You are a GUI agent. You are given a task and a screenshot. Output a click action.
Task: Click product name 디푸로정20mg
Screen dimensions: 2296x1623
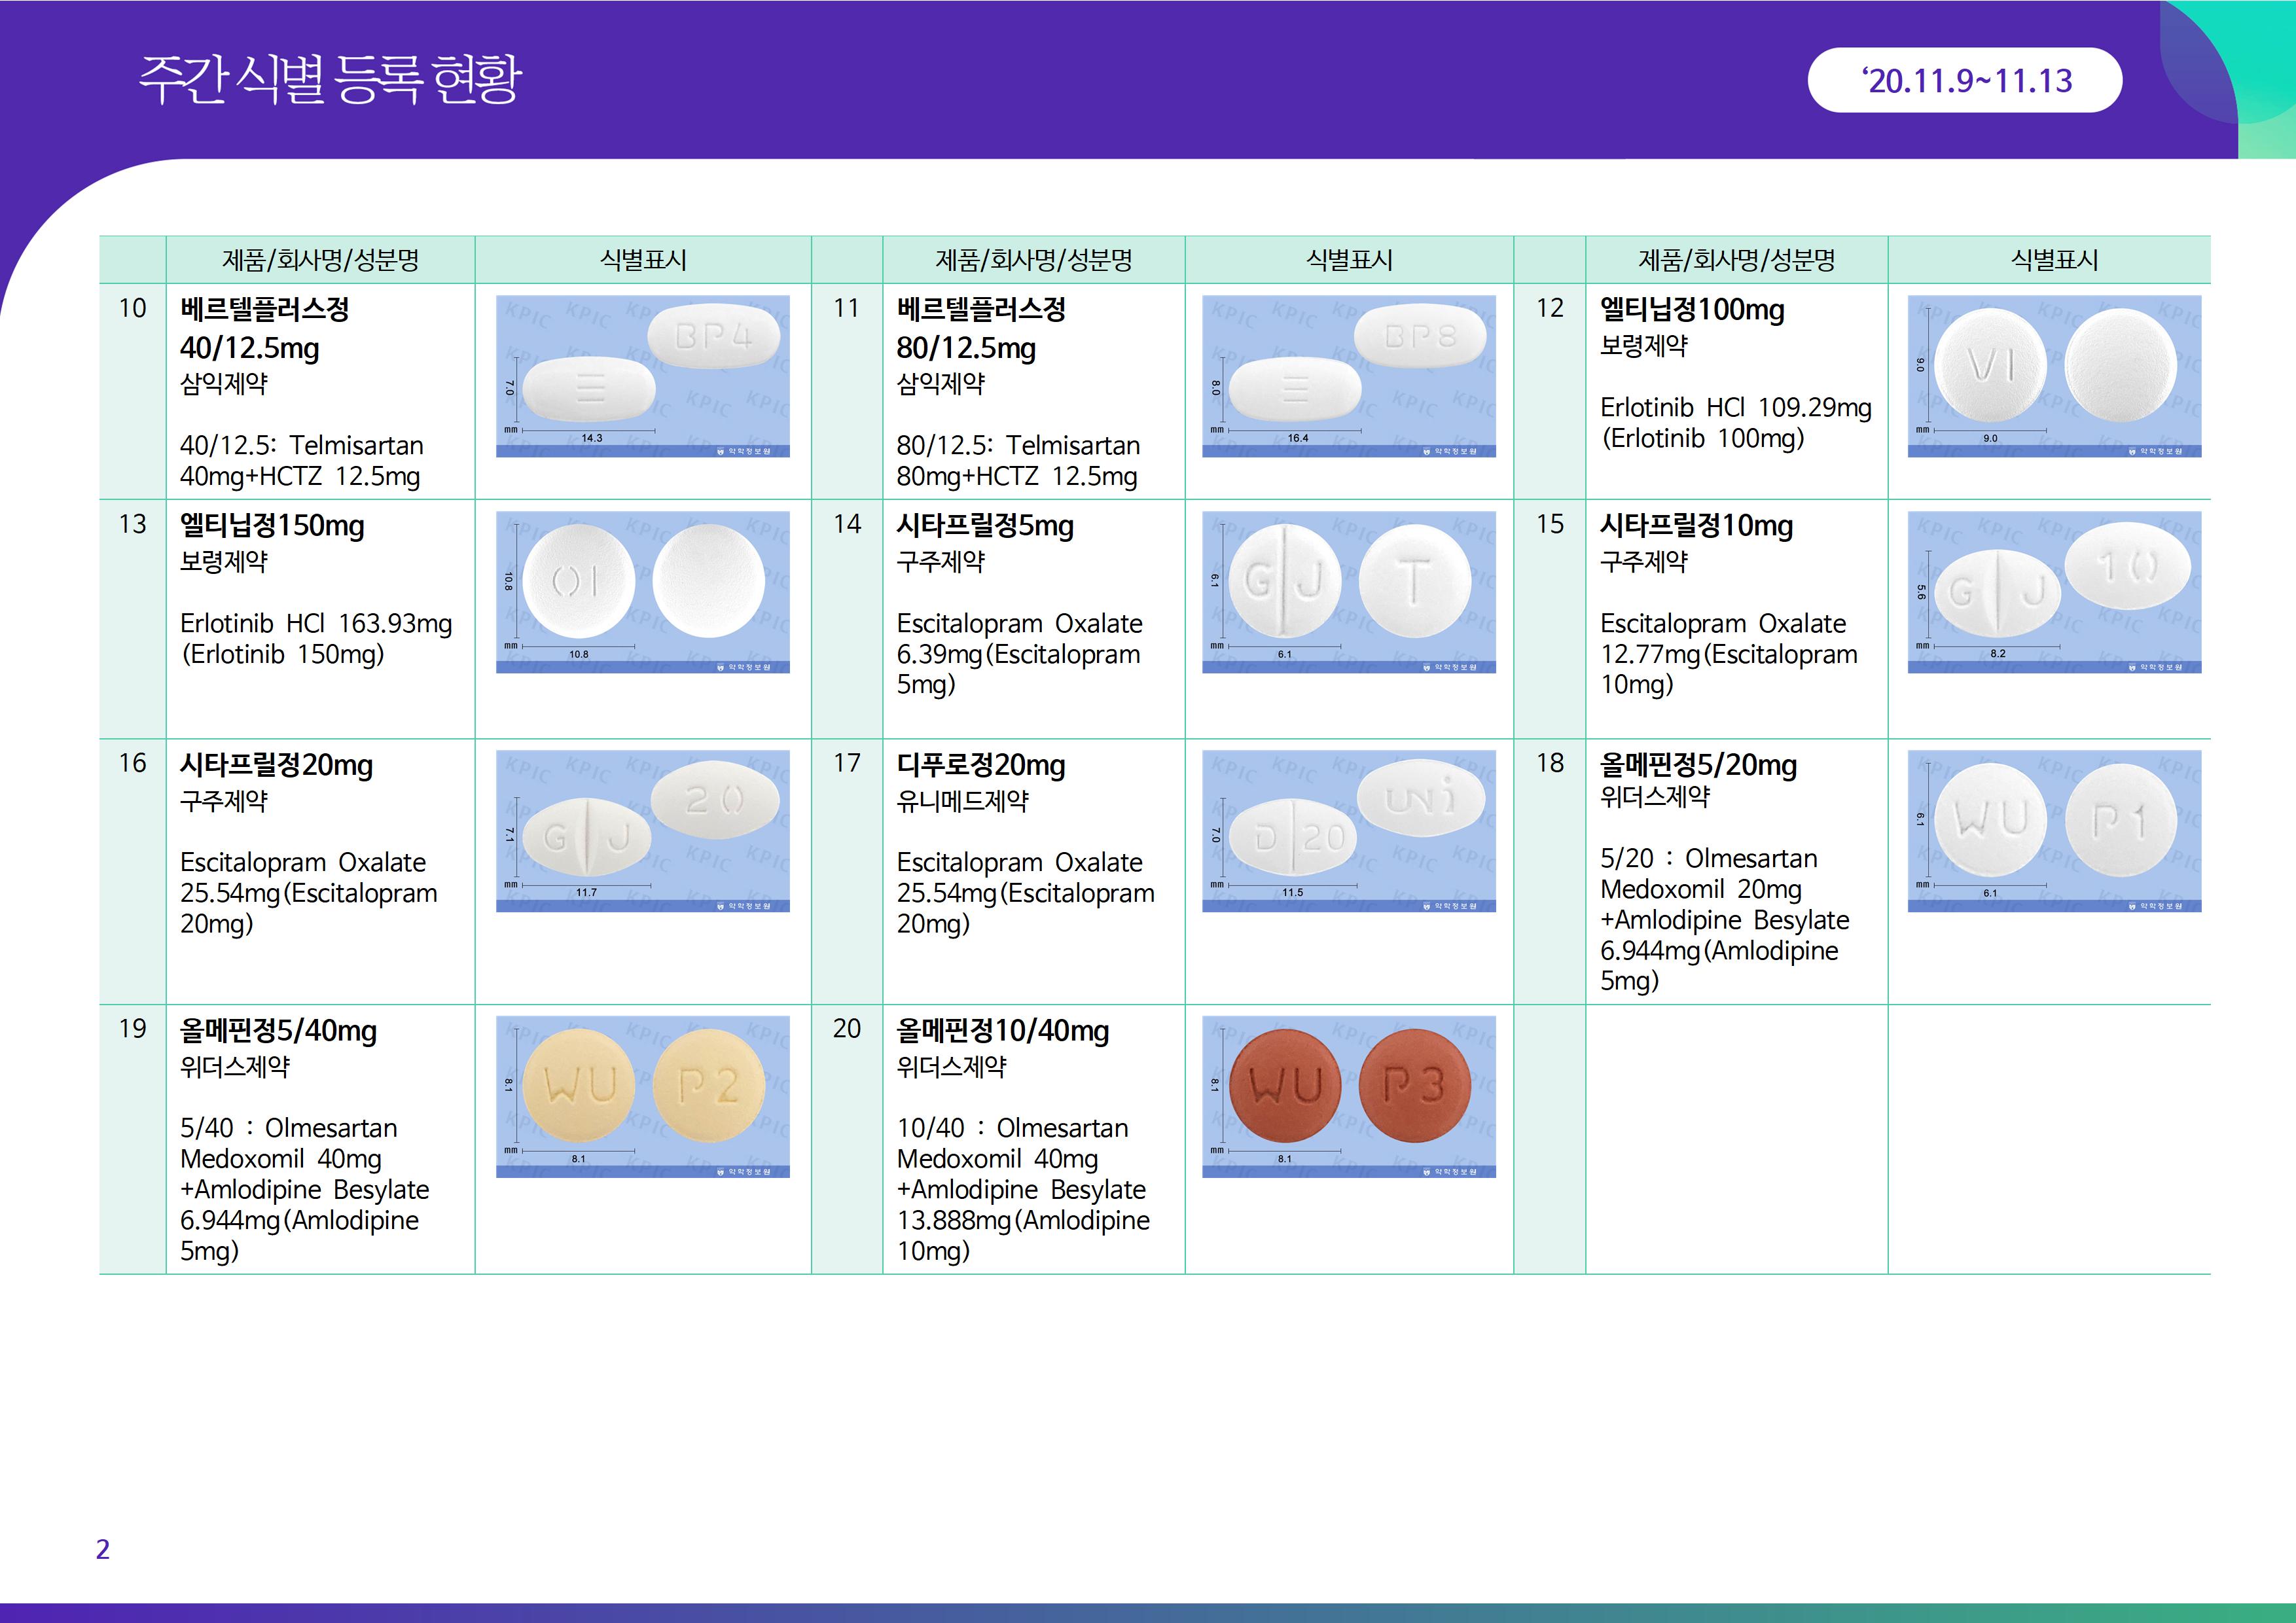(981, 765)
